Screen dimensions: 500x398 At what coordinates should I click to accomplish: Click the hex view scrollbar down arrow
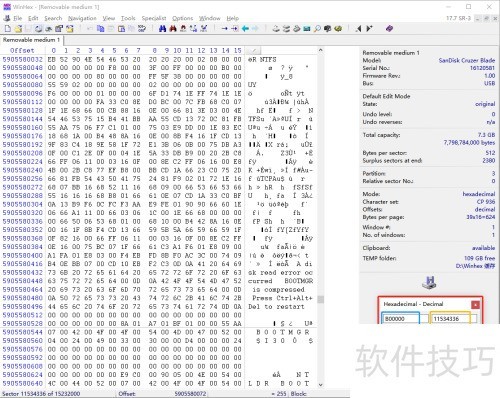click(320, 385)
